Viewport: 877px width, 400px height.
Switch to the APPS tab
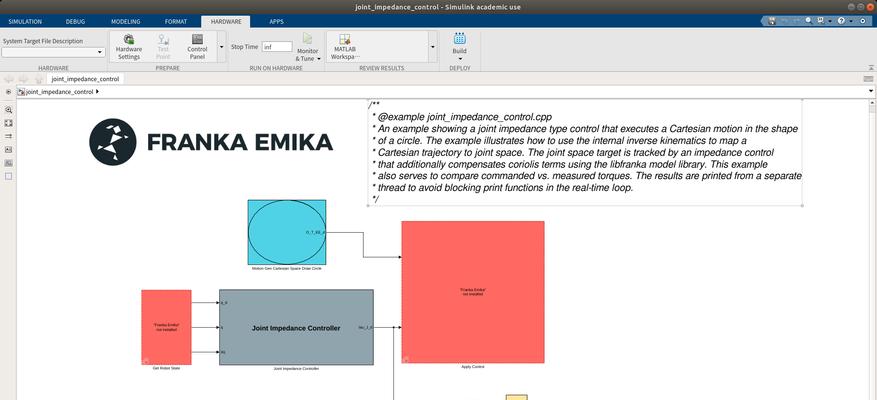pyautogui.click(x=276, y=21)
